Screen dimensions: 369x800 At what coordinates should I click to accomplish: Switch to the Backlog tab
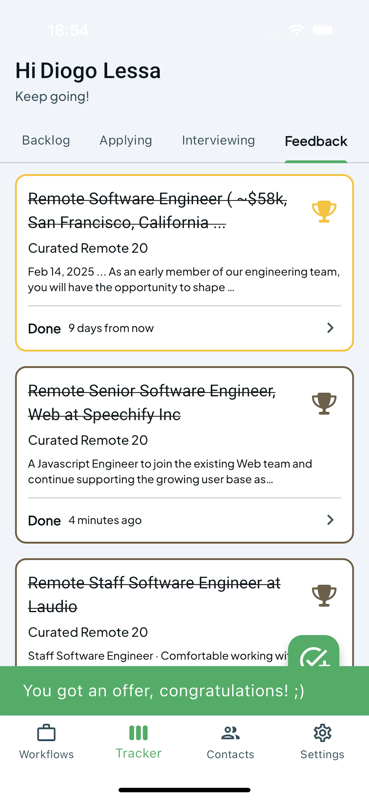[46, 140]
